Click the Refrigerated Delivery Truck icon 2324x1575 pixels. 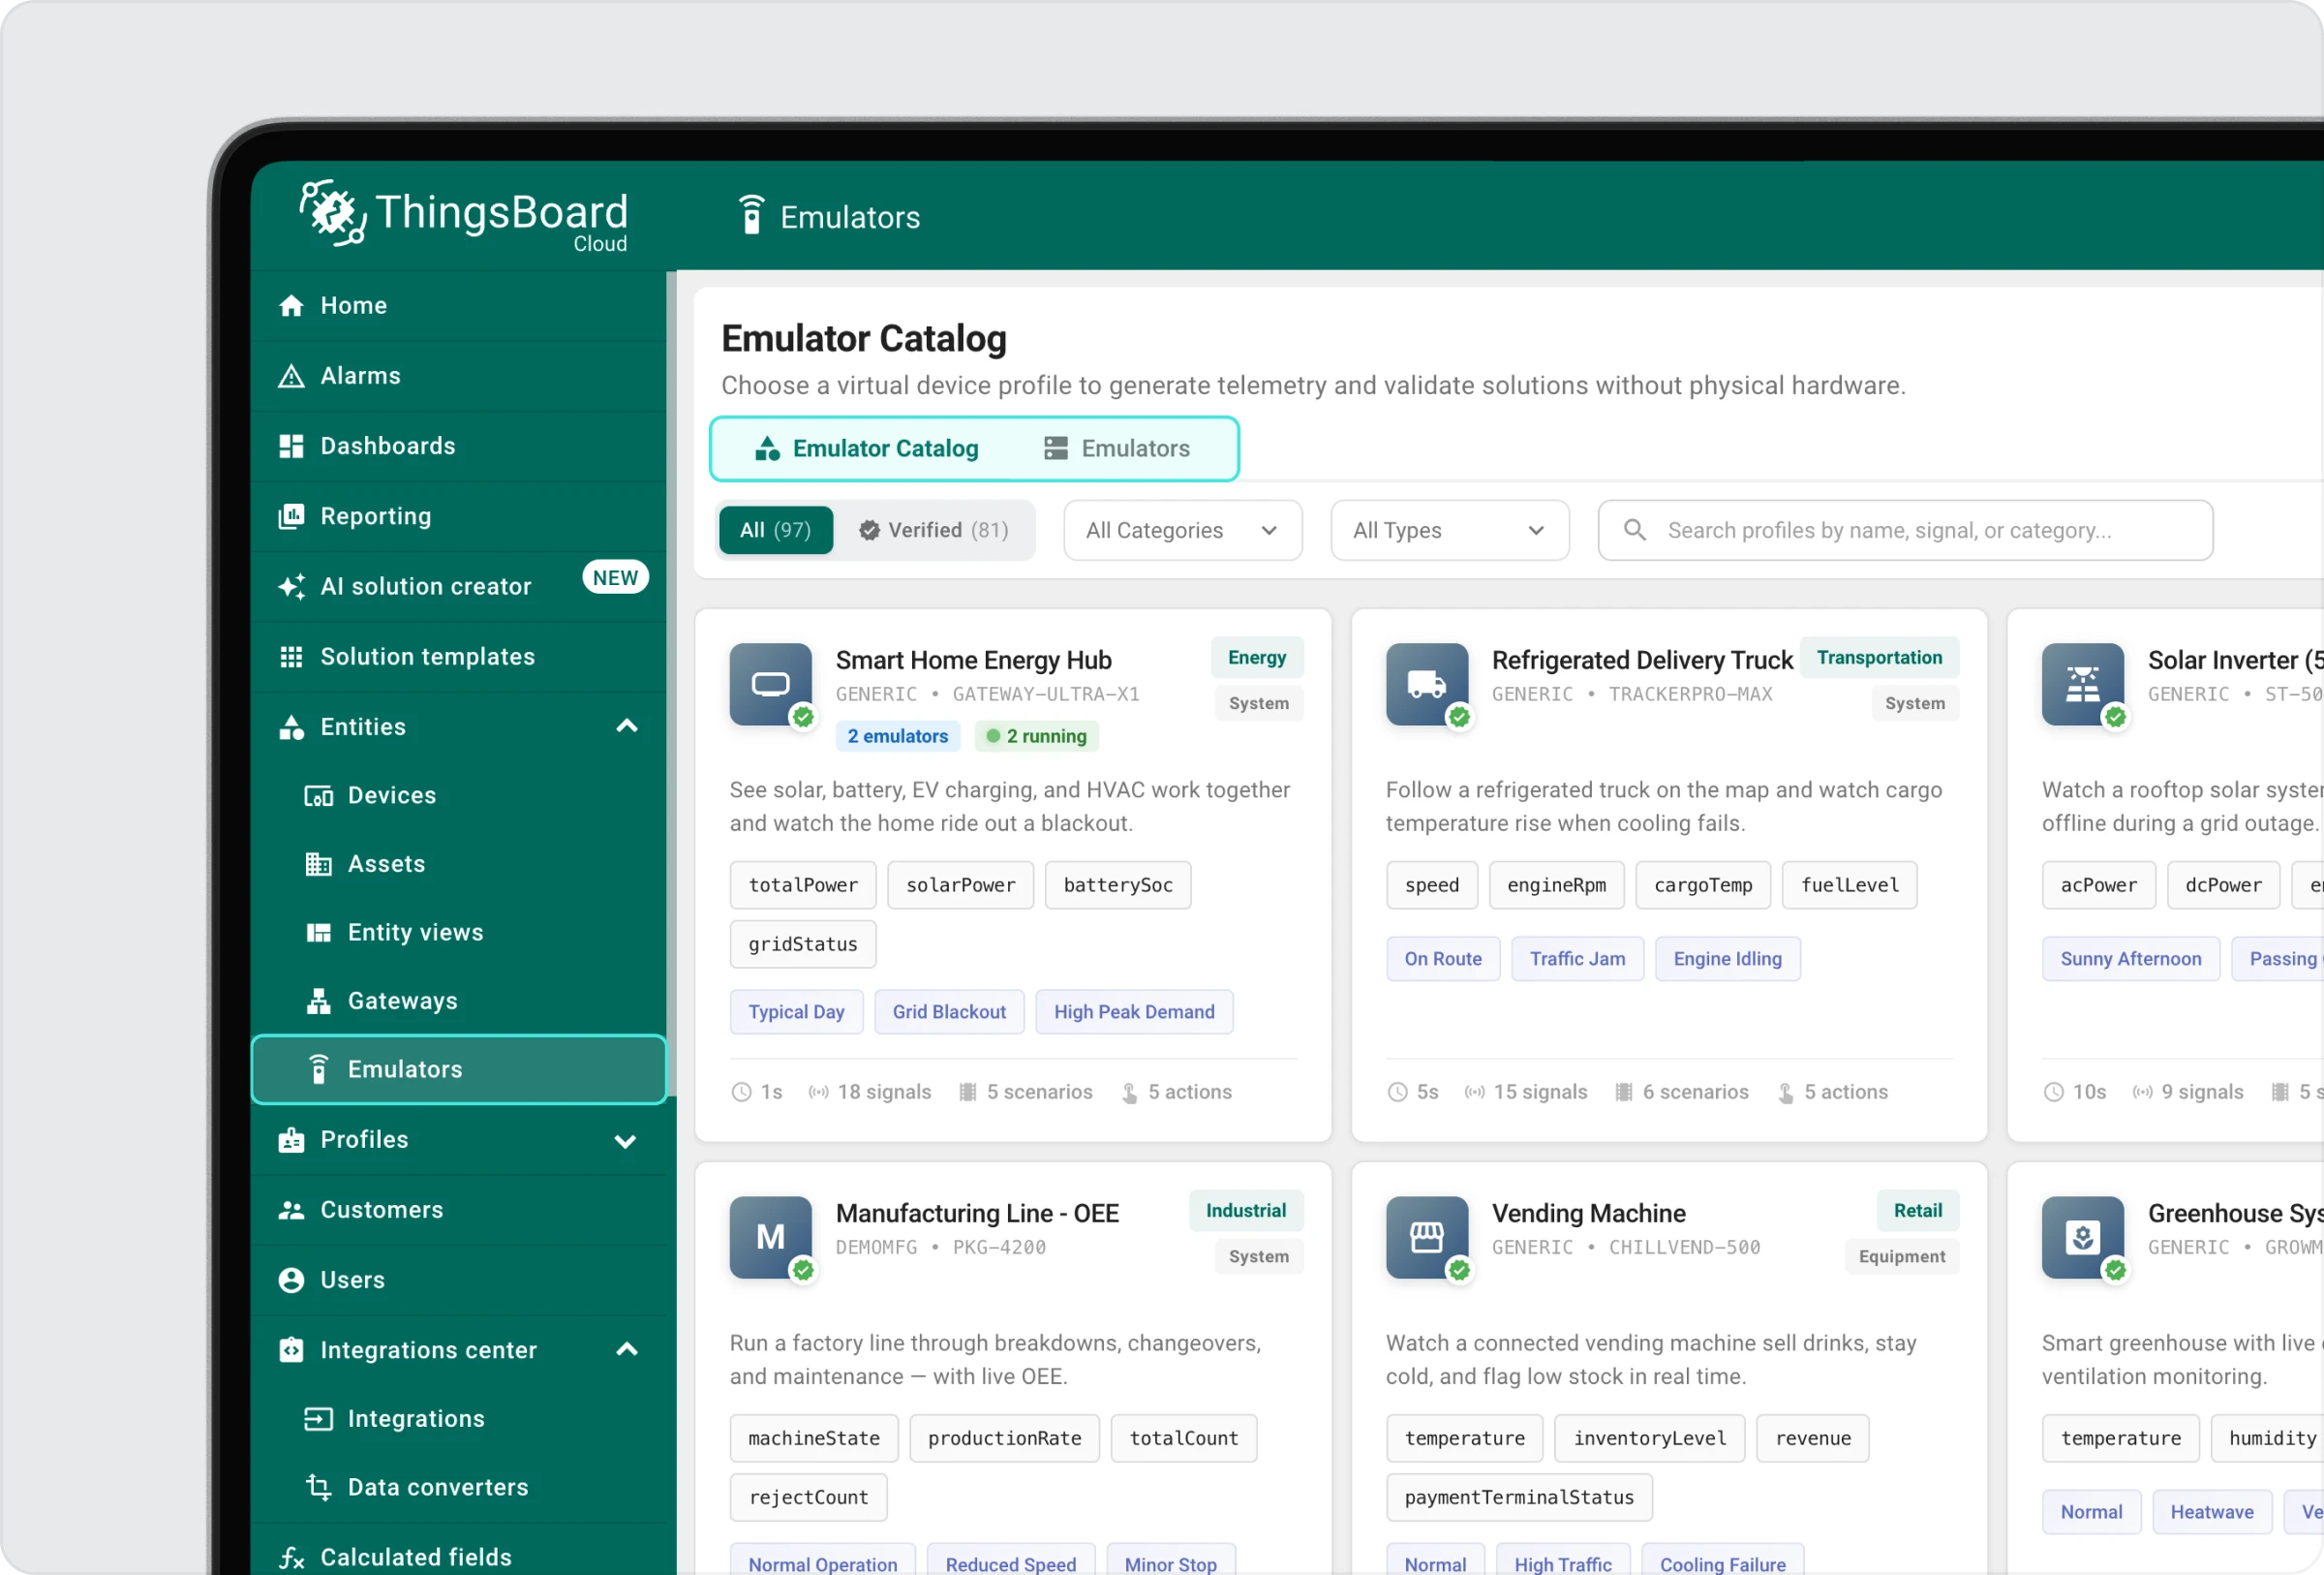(1426, 684)
